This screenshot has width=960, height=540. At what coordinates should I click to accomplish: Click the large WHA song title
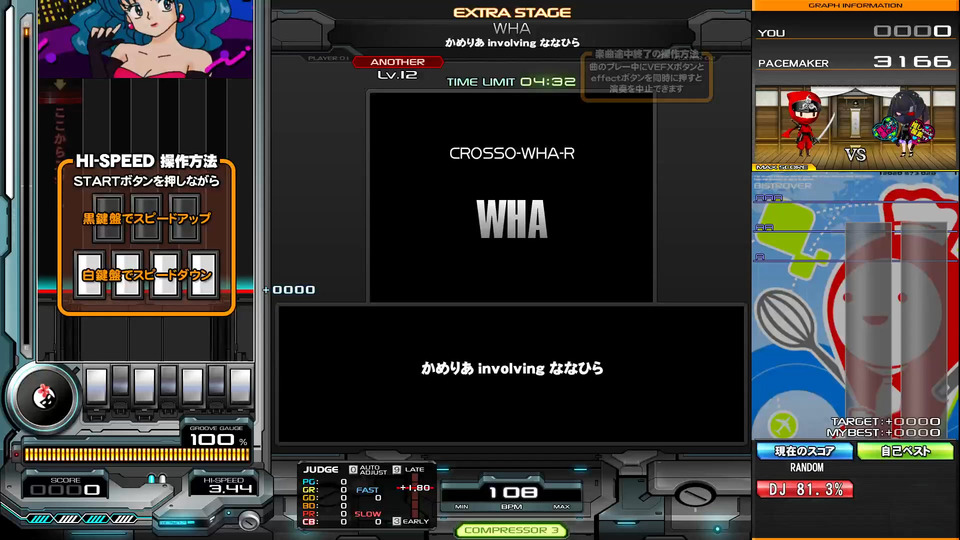[x=512, y=219]
